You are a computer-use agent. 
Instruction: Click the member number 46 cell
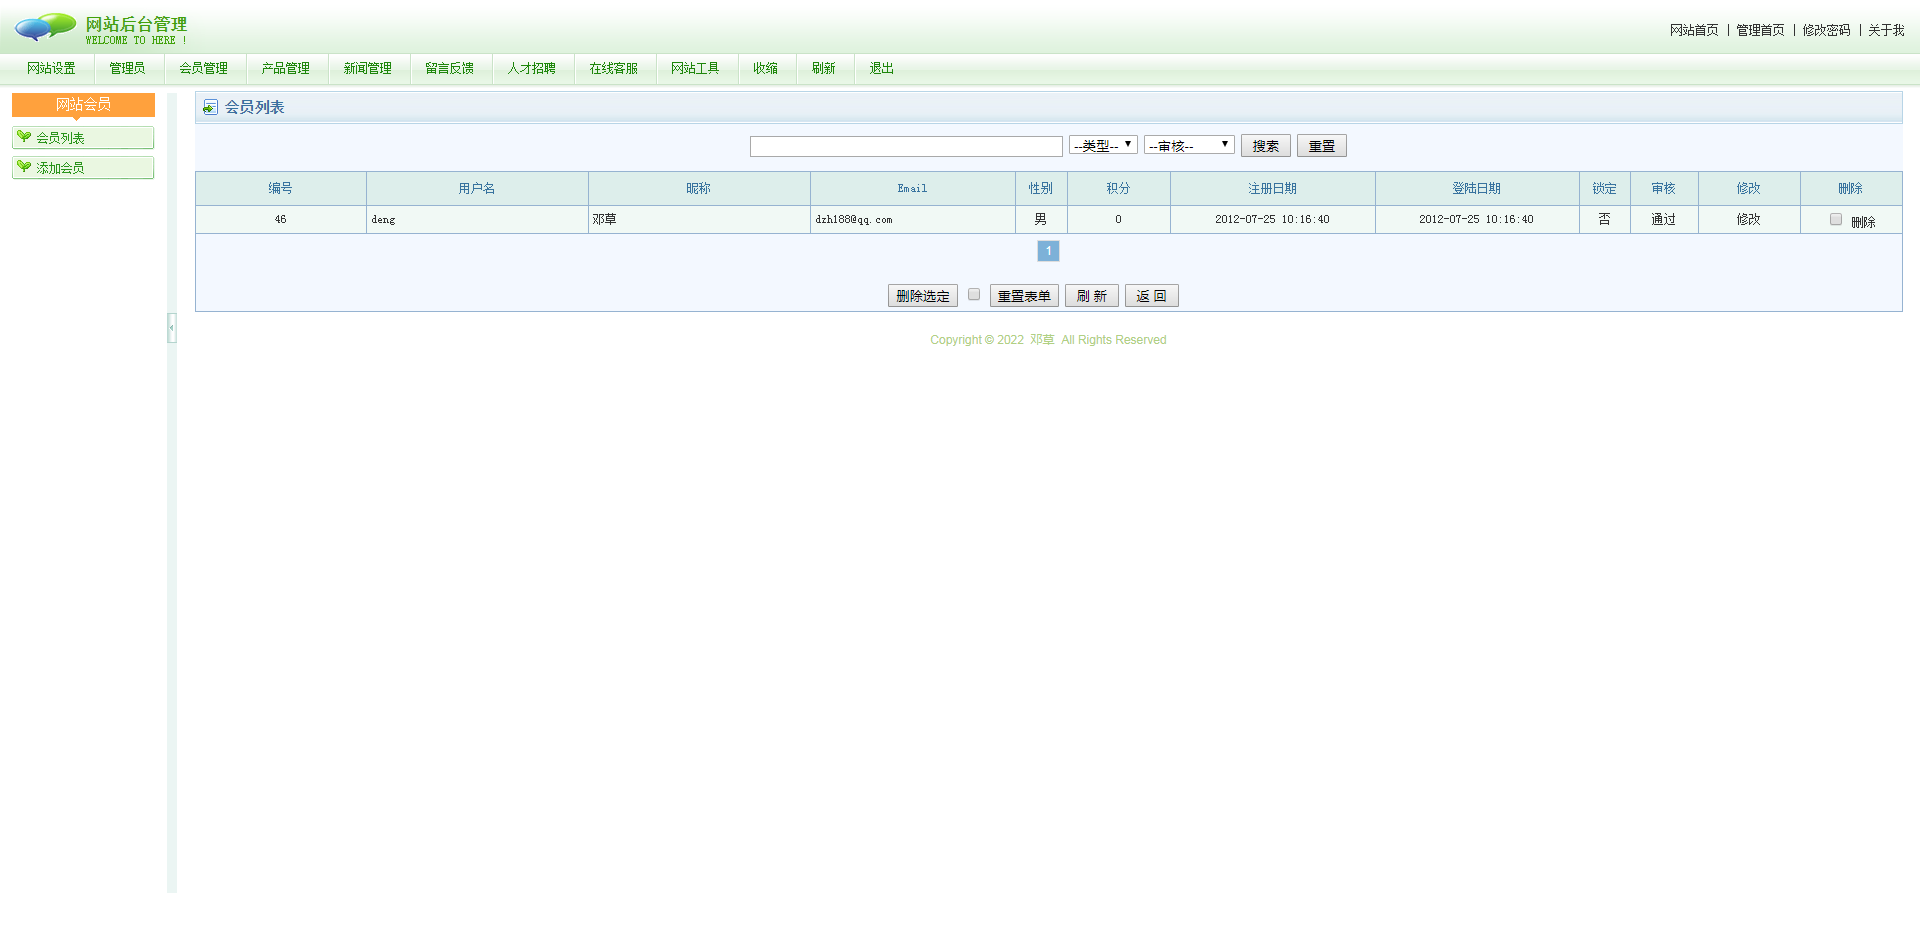[x=281, y=219]
